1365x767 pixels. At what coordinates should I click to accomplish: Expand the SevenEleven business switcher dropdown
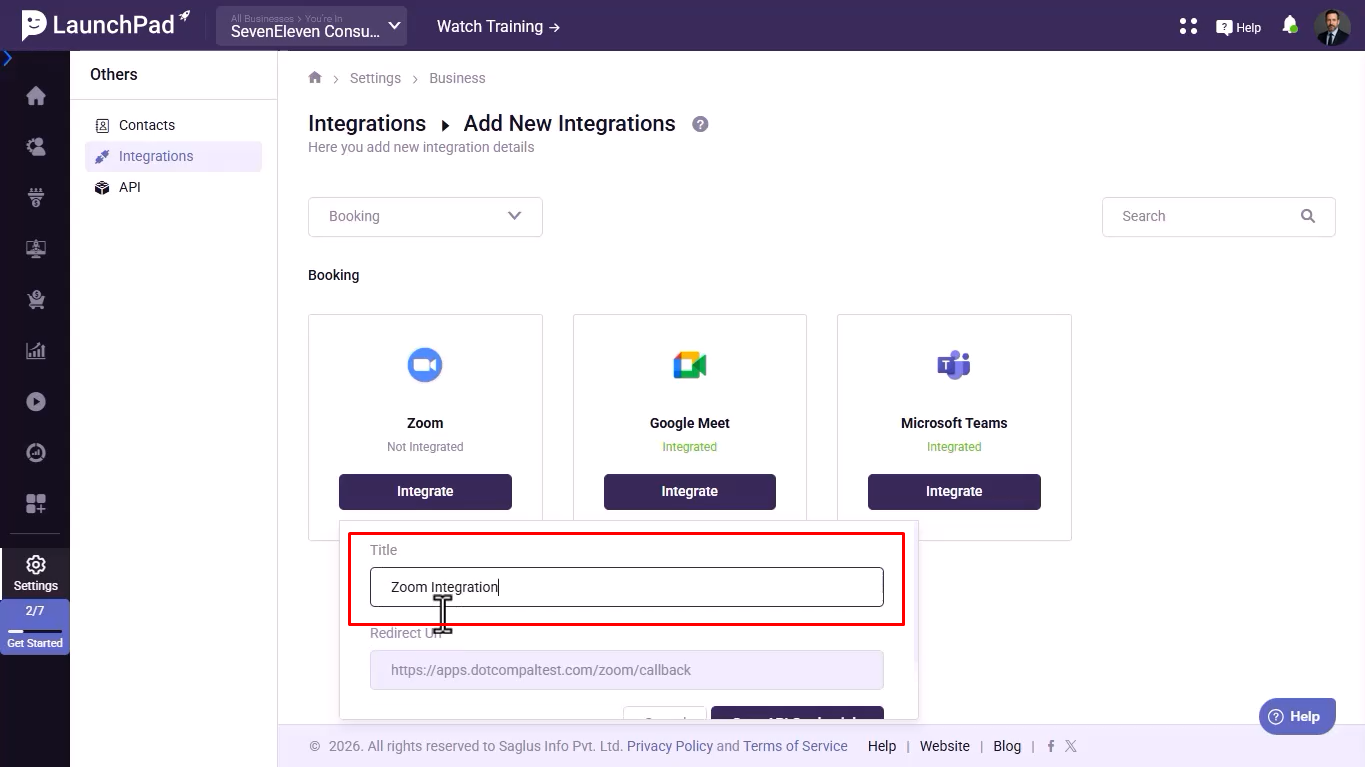(x=311, y=26)
